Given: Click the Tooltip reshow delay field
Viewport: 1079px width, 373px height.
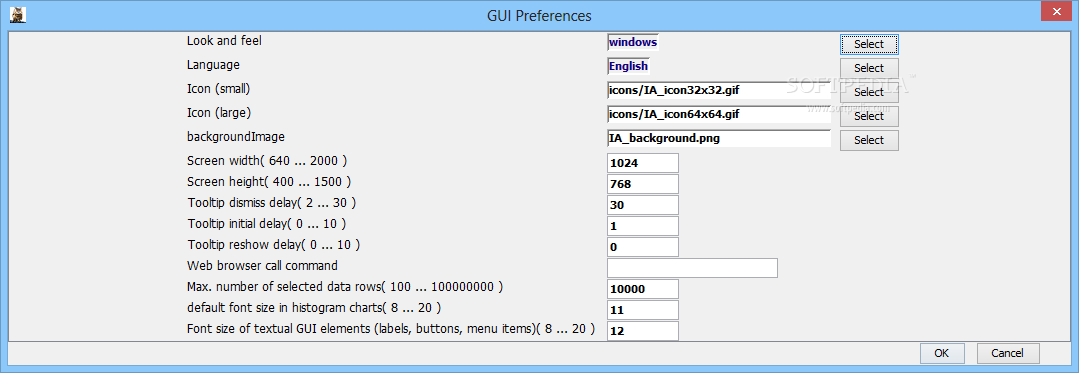Looking at the screenshot, I should coord(643,247).
